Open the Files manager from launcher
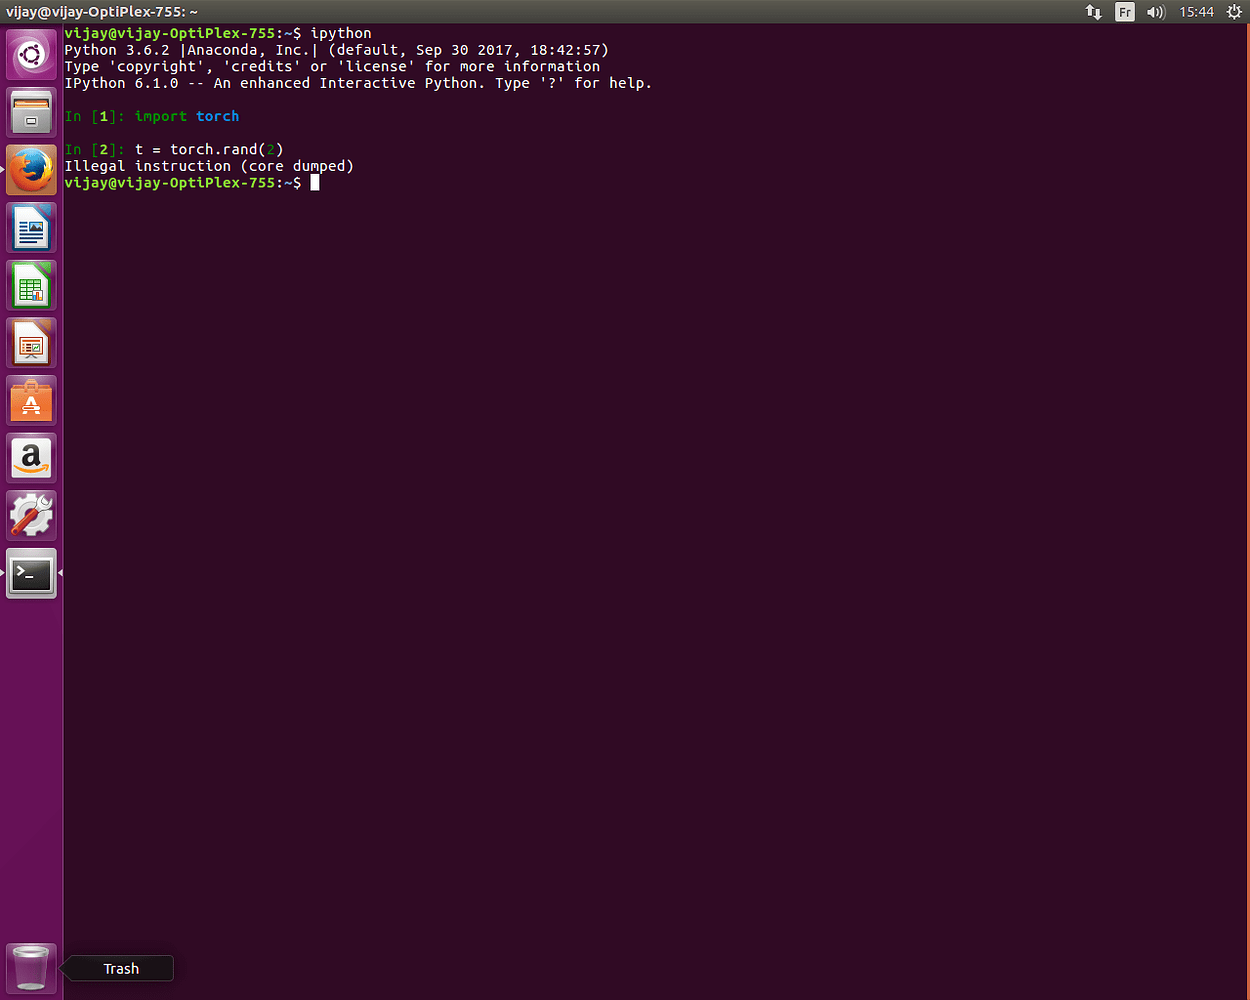The width and height of the screenshot is (1250, 1000). tap(31, 112)
